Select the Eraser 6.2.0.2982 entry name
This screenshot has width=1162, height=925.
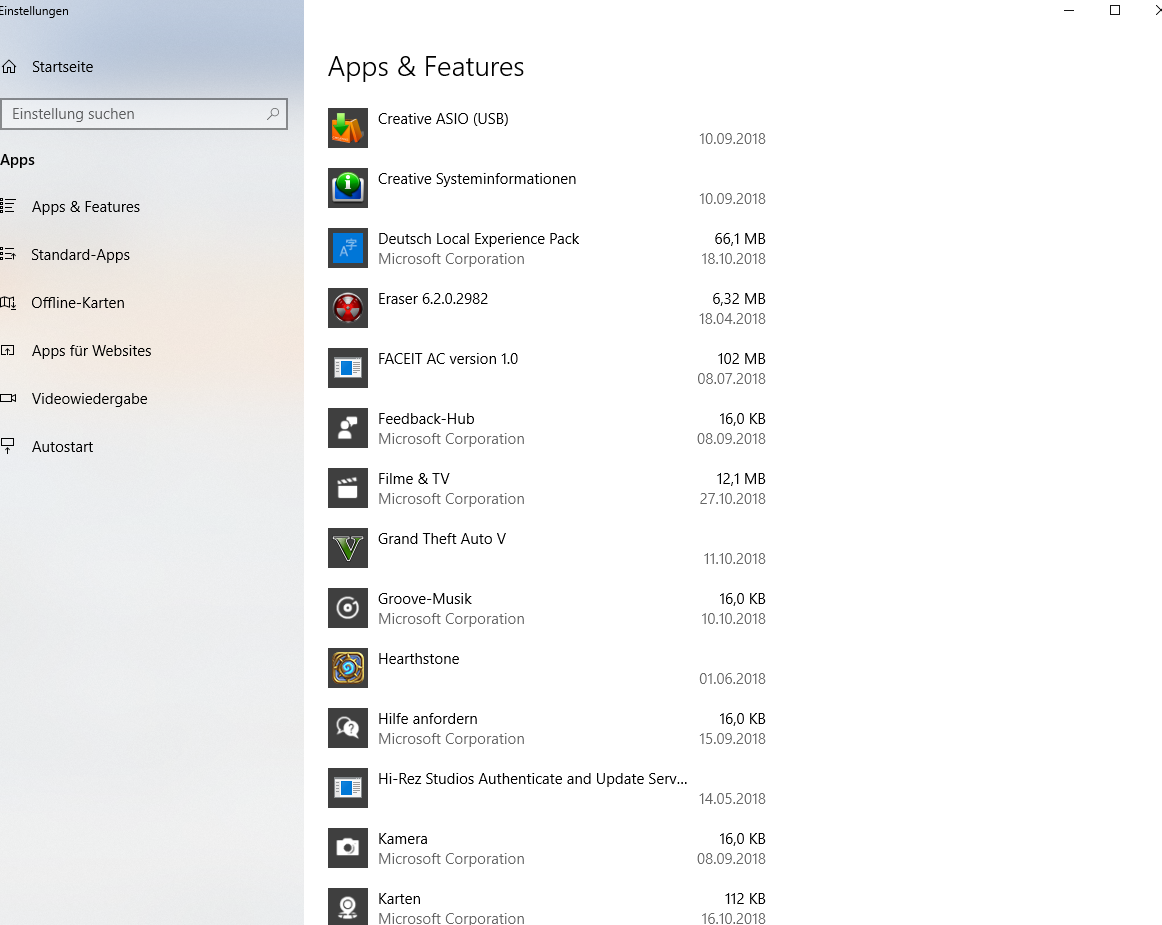pos(433,299)
